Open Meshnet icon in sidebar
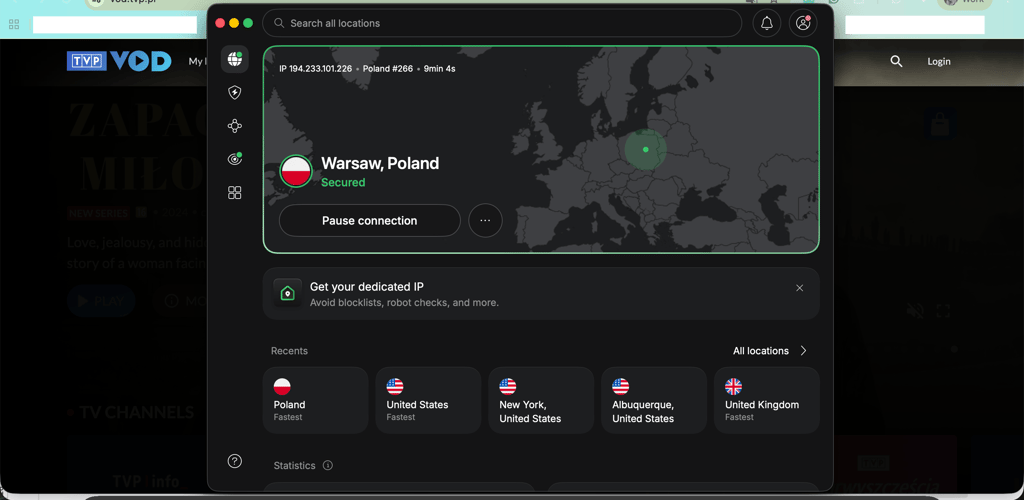Screen dimensions: 1024x500 [x=234, y=126]
